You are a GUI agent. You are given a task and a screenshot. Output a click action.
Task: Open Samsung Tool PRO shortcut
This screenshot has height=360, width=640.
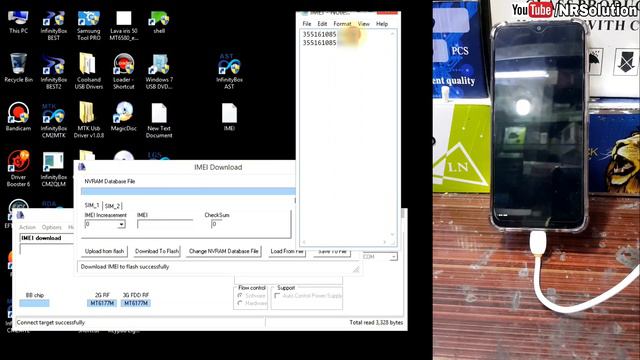coord(89,25)
